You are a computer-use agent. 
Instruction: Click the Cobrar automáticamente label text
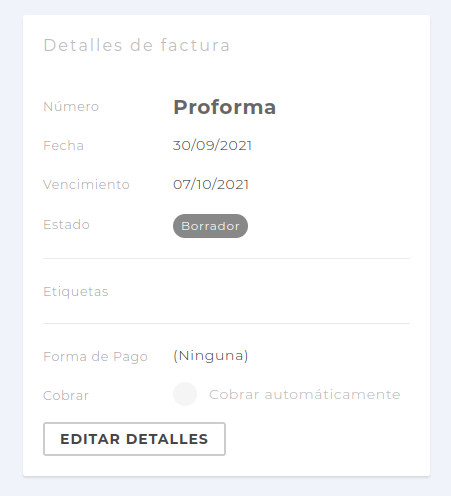(305, 394)
